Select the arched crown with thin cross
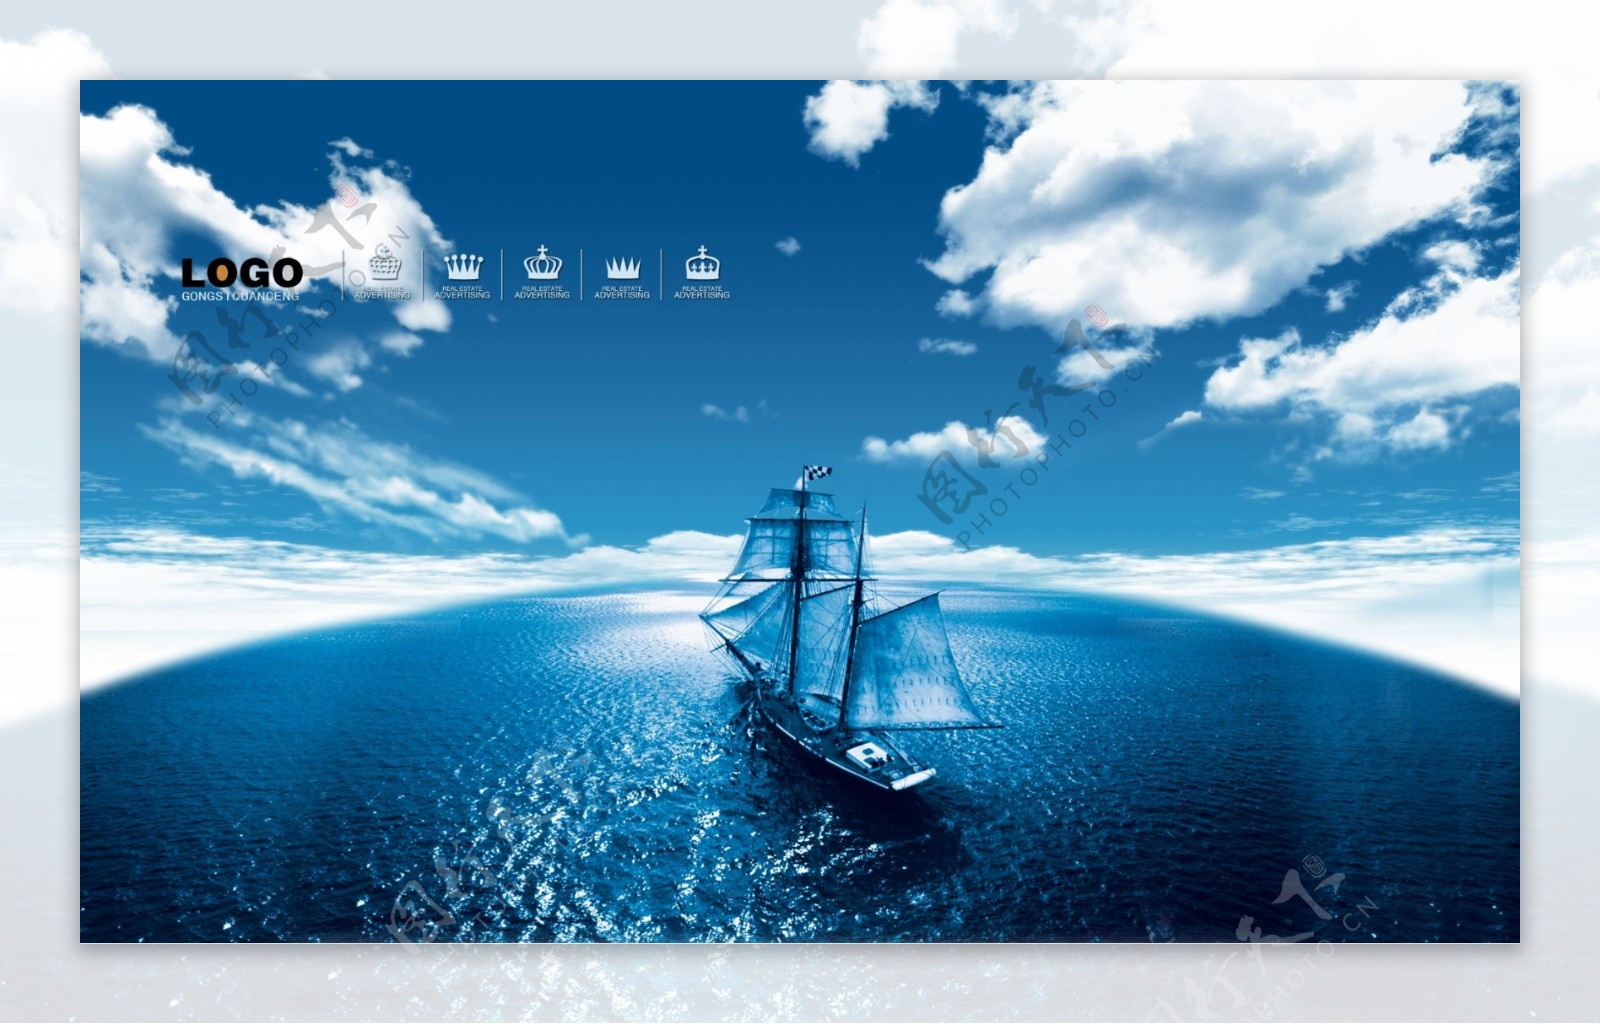The width and height of the screenshot is (1600, 1024). [x=543, y=263]
